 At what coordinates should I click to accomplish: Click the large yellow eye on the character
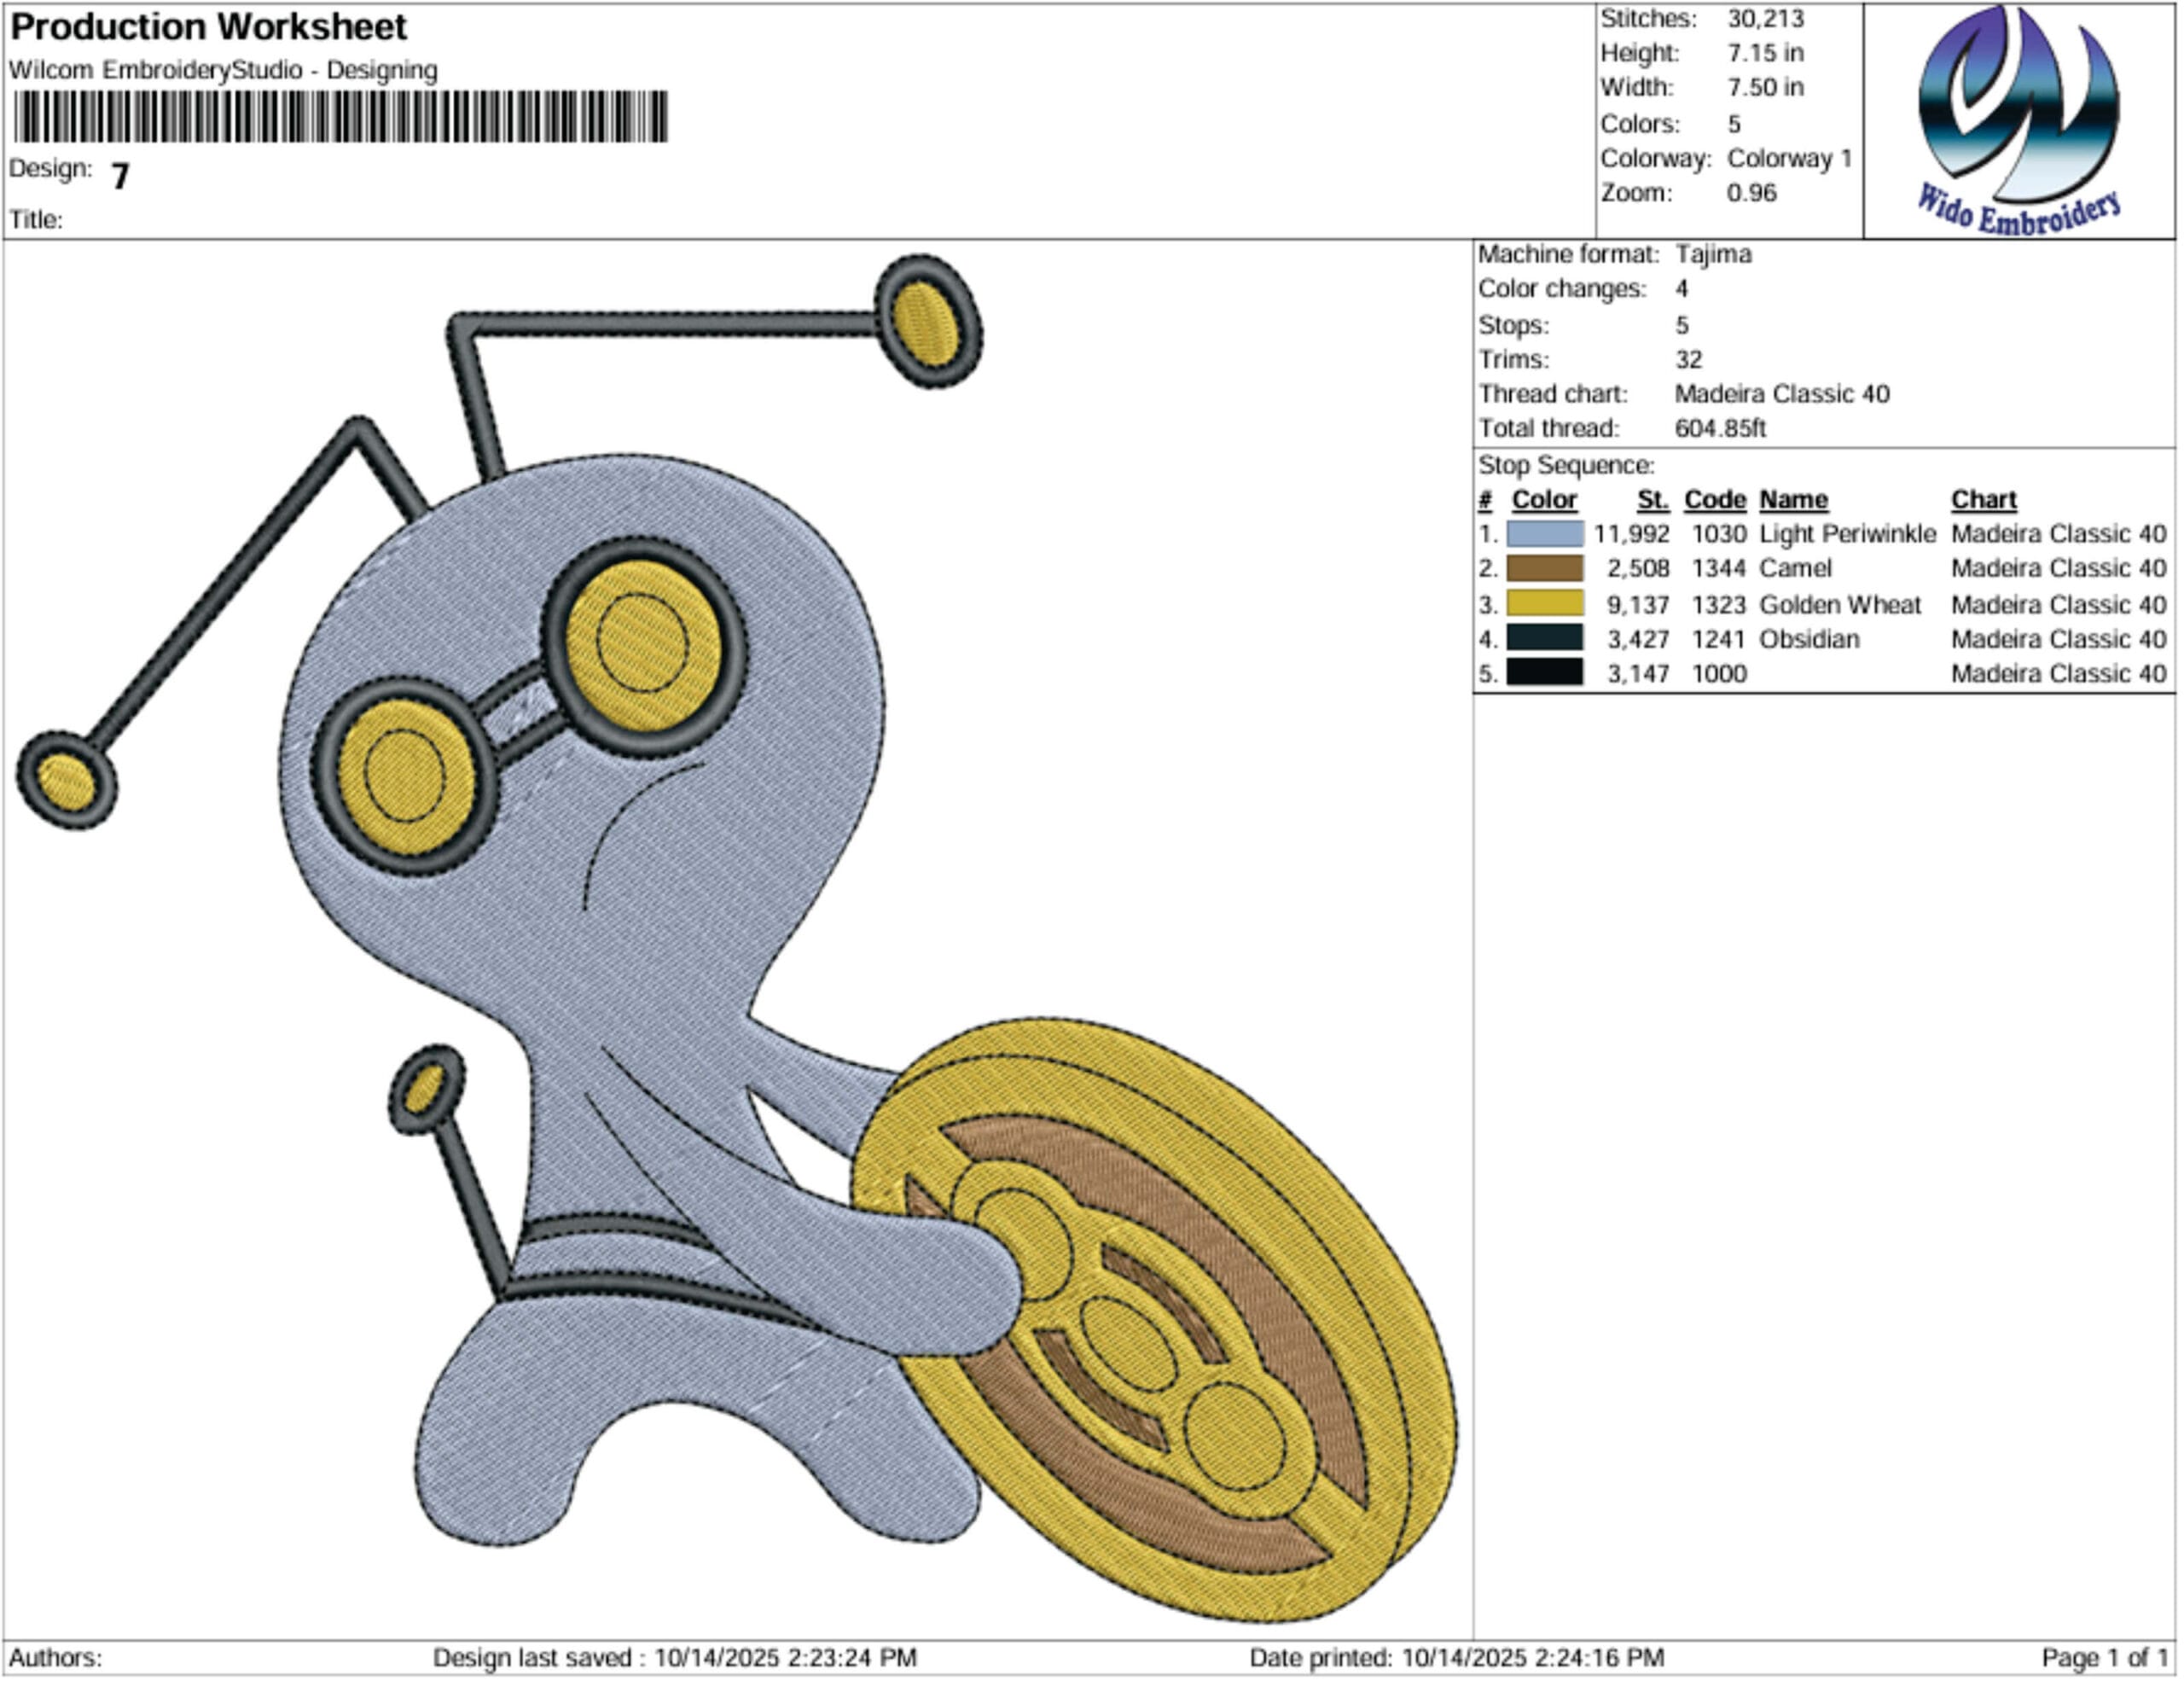point(643,643)
